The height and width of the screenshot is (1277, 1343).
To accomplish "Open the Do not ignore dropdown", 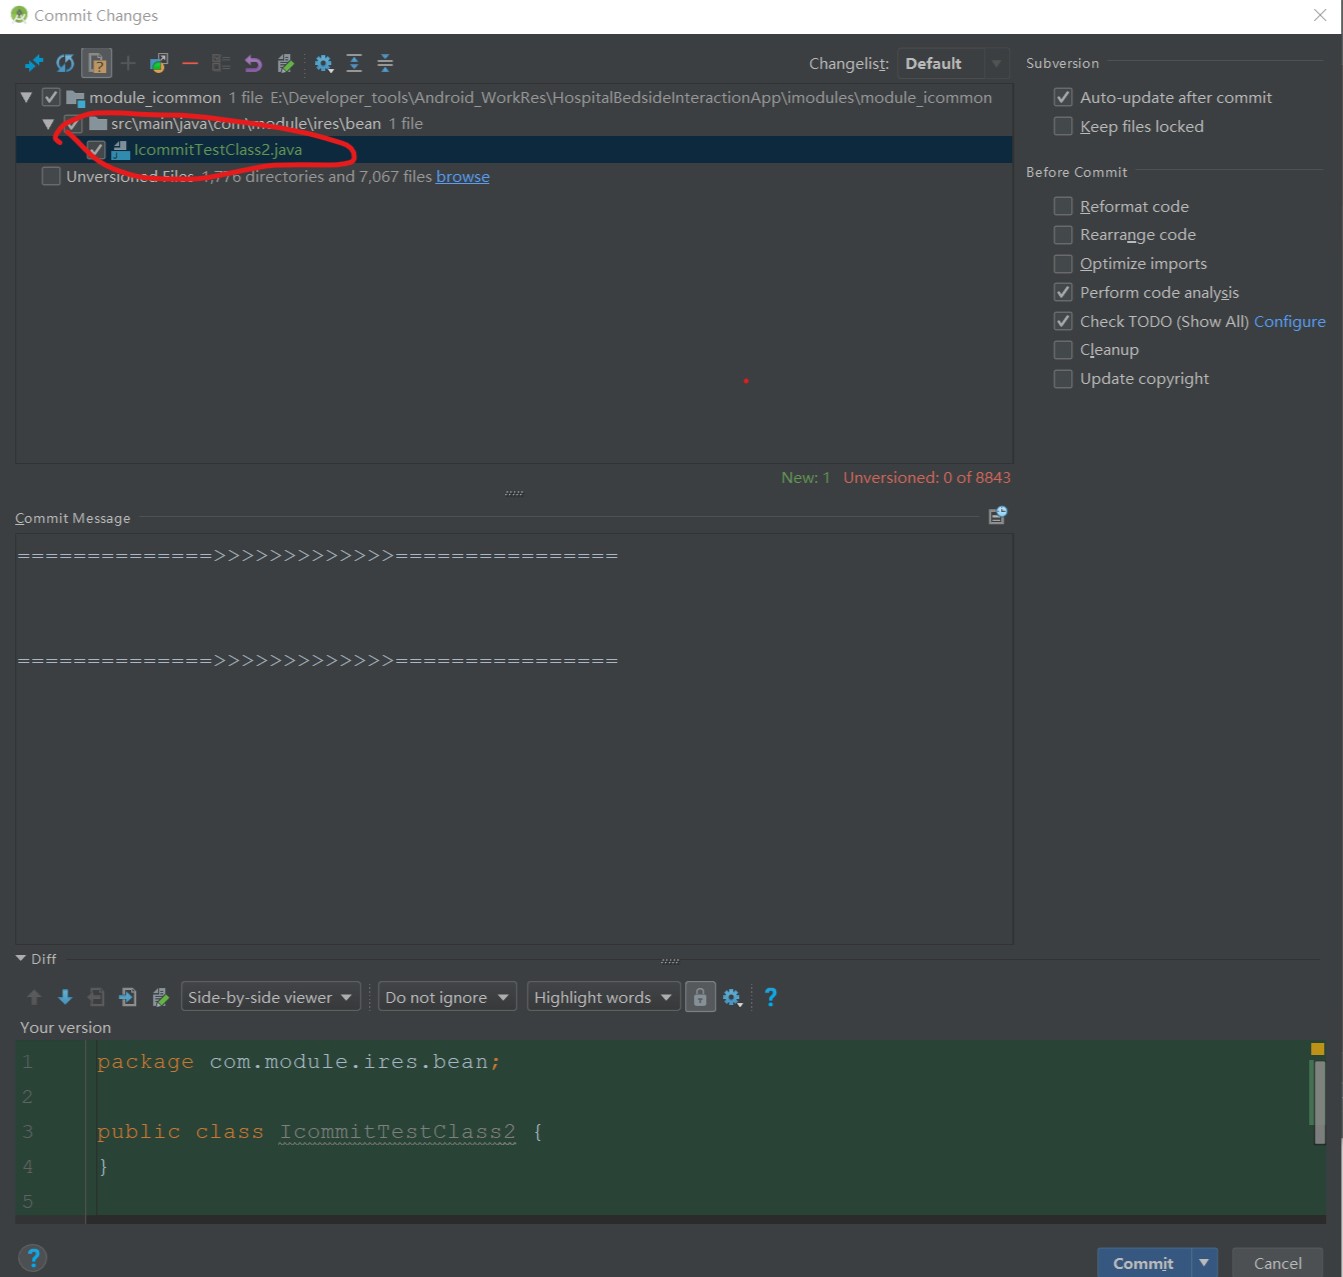I will [x=447, y=997].
